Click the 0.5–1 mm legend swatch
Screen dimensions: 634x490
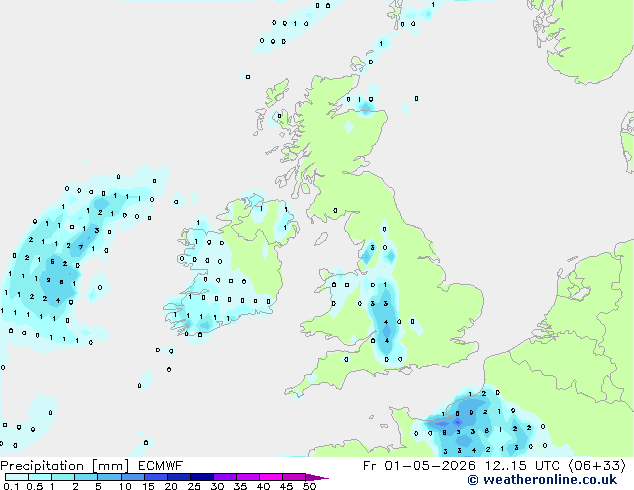pos(40,477)
